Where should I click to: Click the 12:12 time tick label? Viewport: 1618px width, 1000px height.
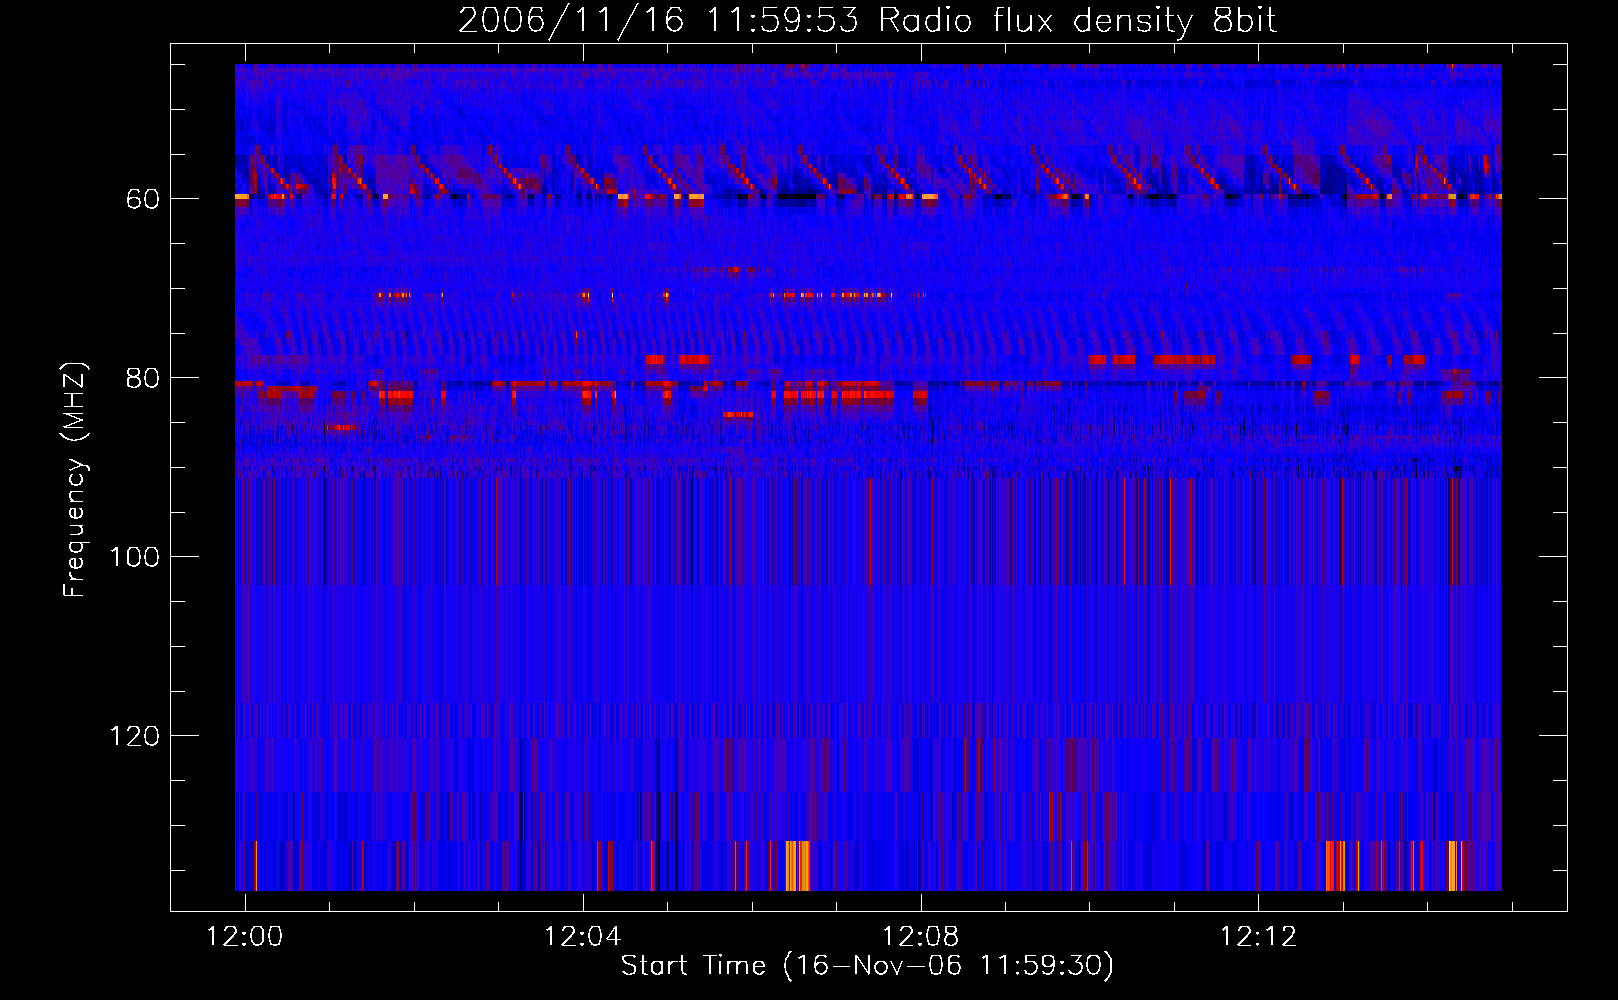[x=1259, y=937]
